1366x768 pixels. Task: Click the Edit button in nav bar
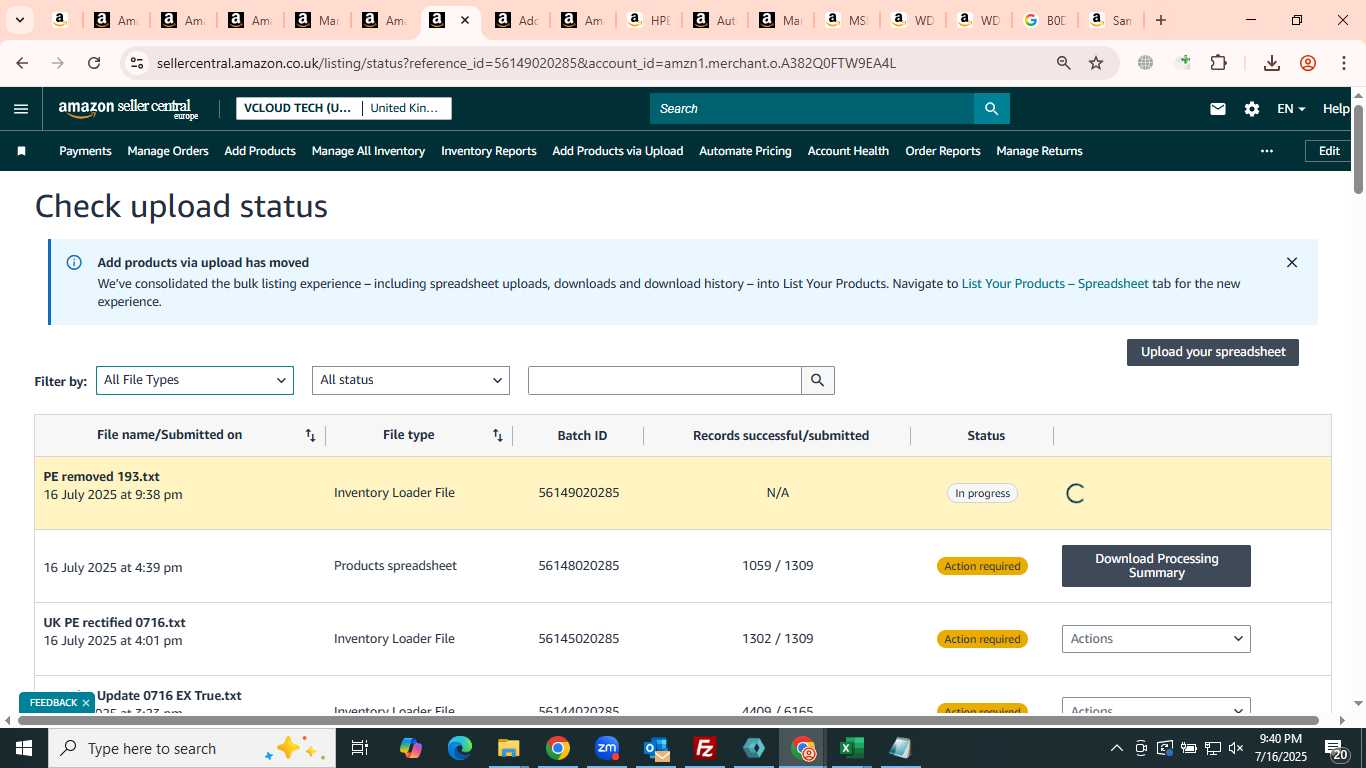pyautogui.click(x=1329, y=151)
